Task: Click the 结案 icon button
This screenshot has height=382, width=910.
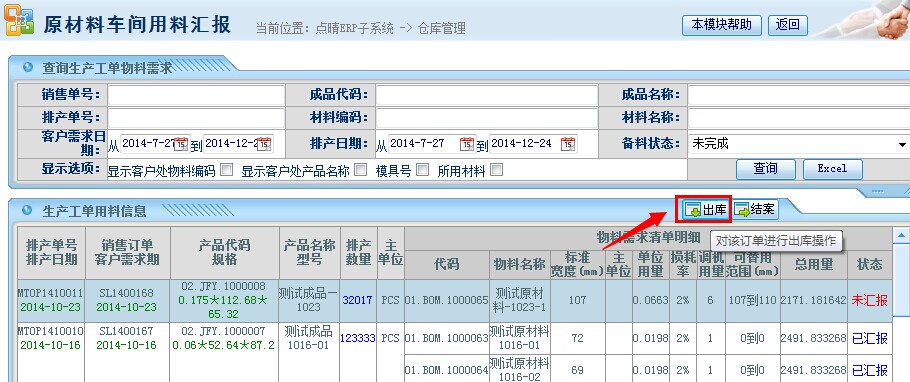Action: tap(755, 210)
